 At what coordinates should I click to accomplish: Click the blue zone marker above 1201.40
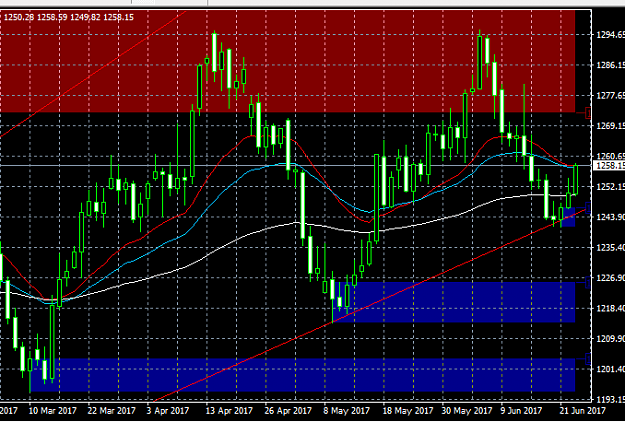[x=588, y=359]
